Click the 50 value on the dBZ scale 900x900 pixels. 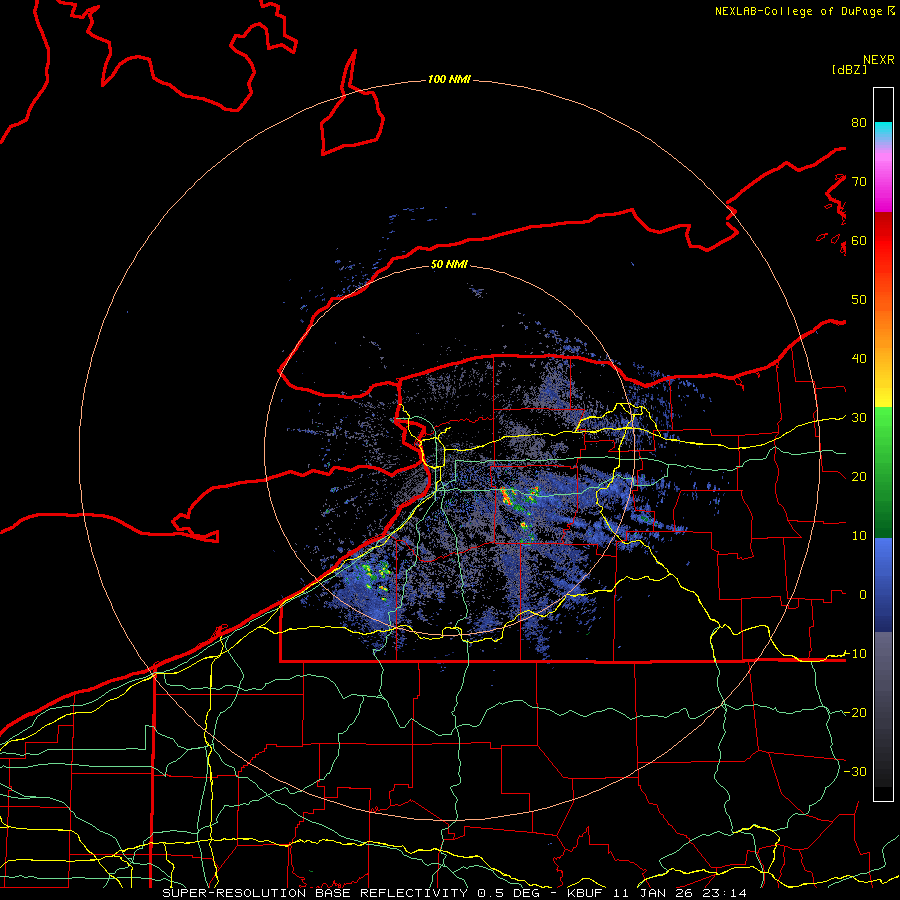pyautogui.click(x=859, y=300)
